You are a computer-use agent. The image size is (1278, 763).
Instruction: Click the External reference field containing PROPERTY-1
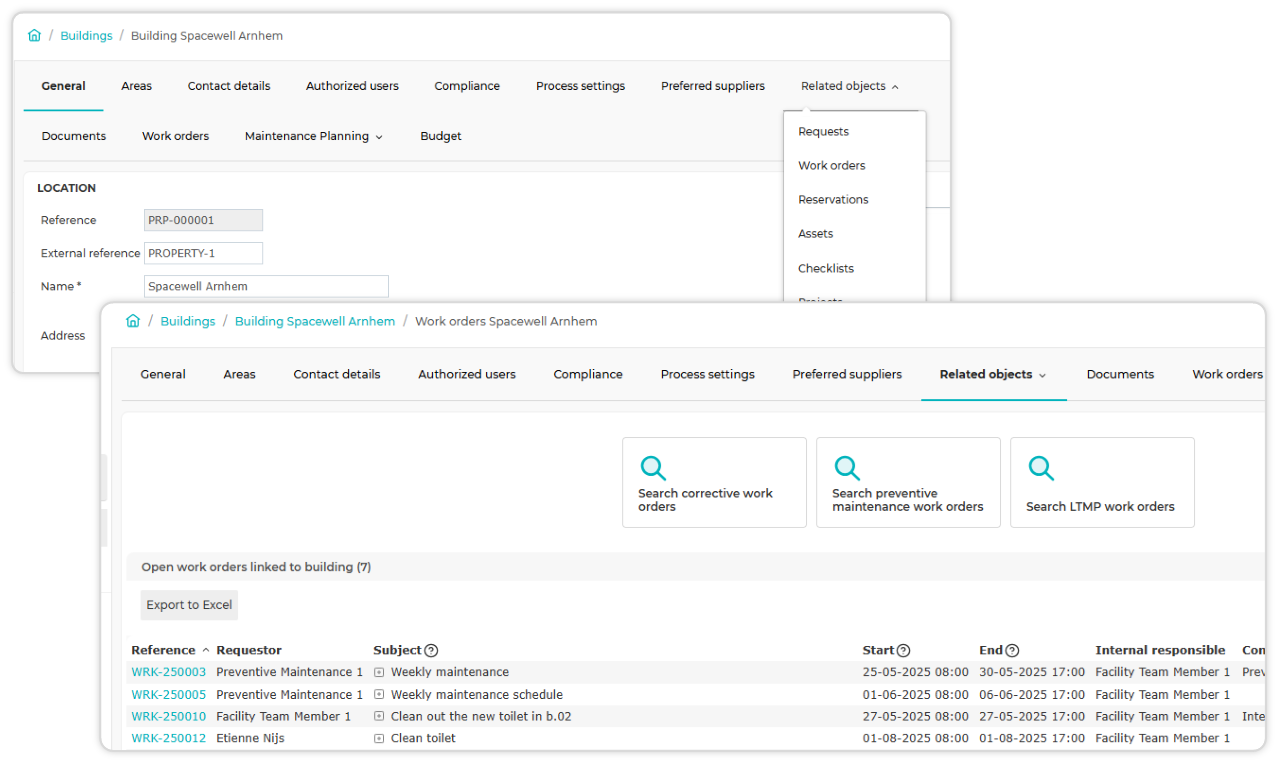pyautogui.click(x=203, y=253)
